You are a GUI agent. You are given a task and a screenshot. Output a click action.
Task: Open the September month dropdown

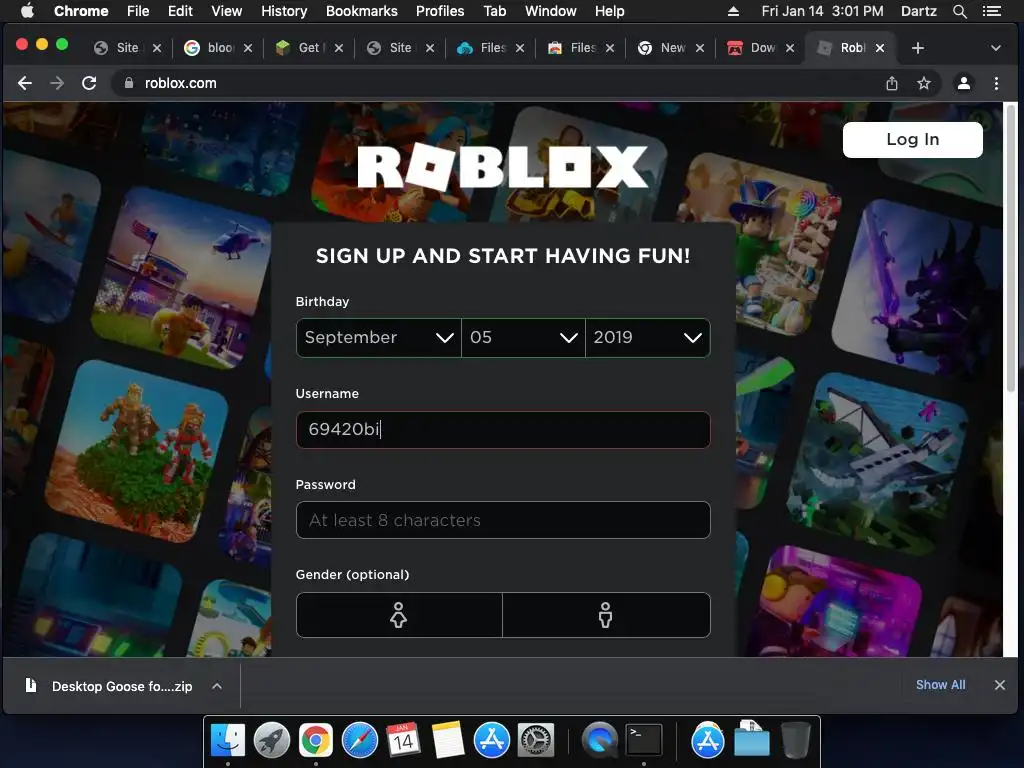pyautogui.click(x=379, y=338)
